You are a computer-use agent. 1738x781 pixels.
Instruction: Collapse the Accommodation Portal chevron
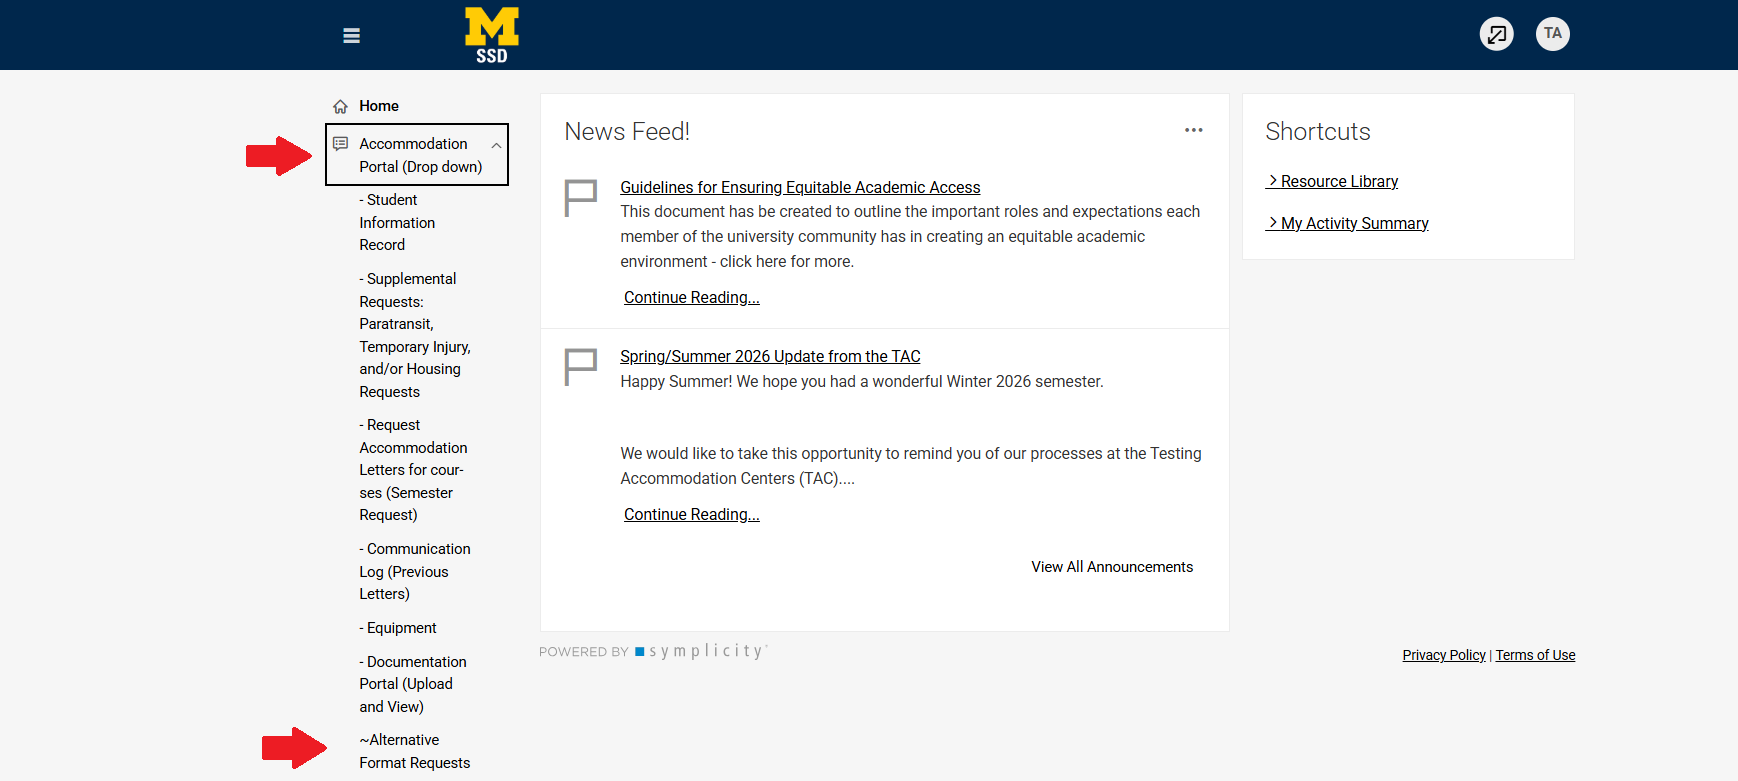click(496, 145)
